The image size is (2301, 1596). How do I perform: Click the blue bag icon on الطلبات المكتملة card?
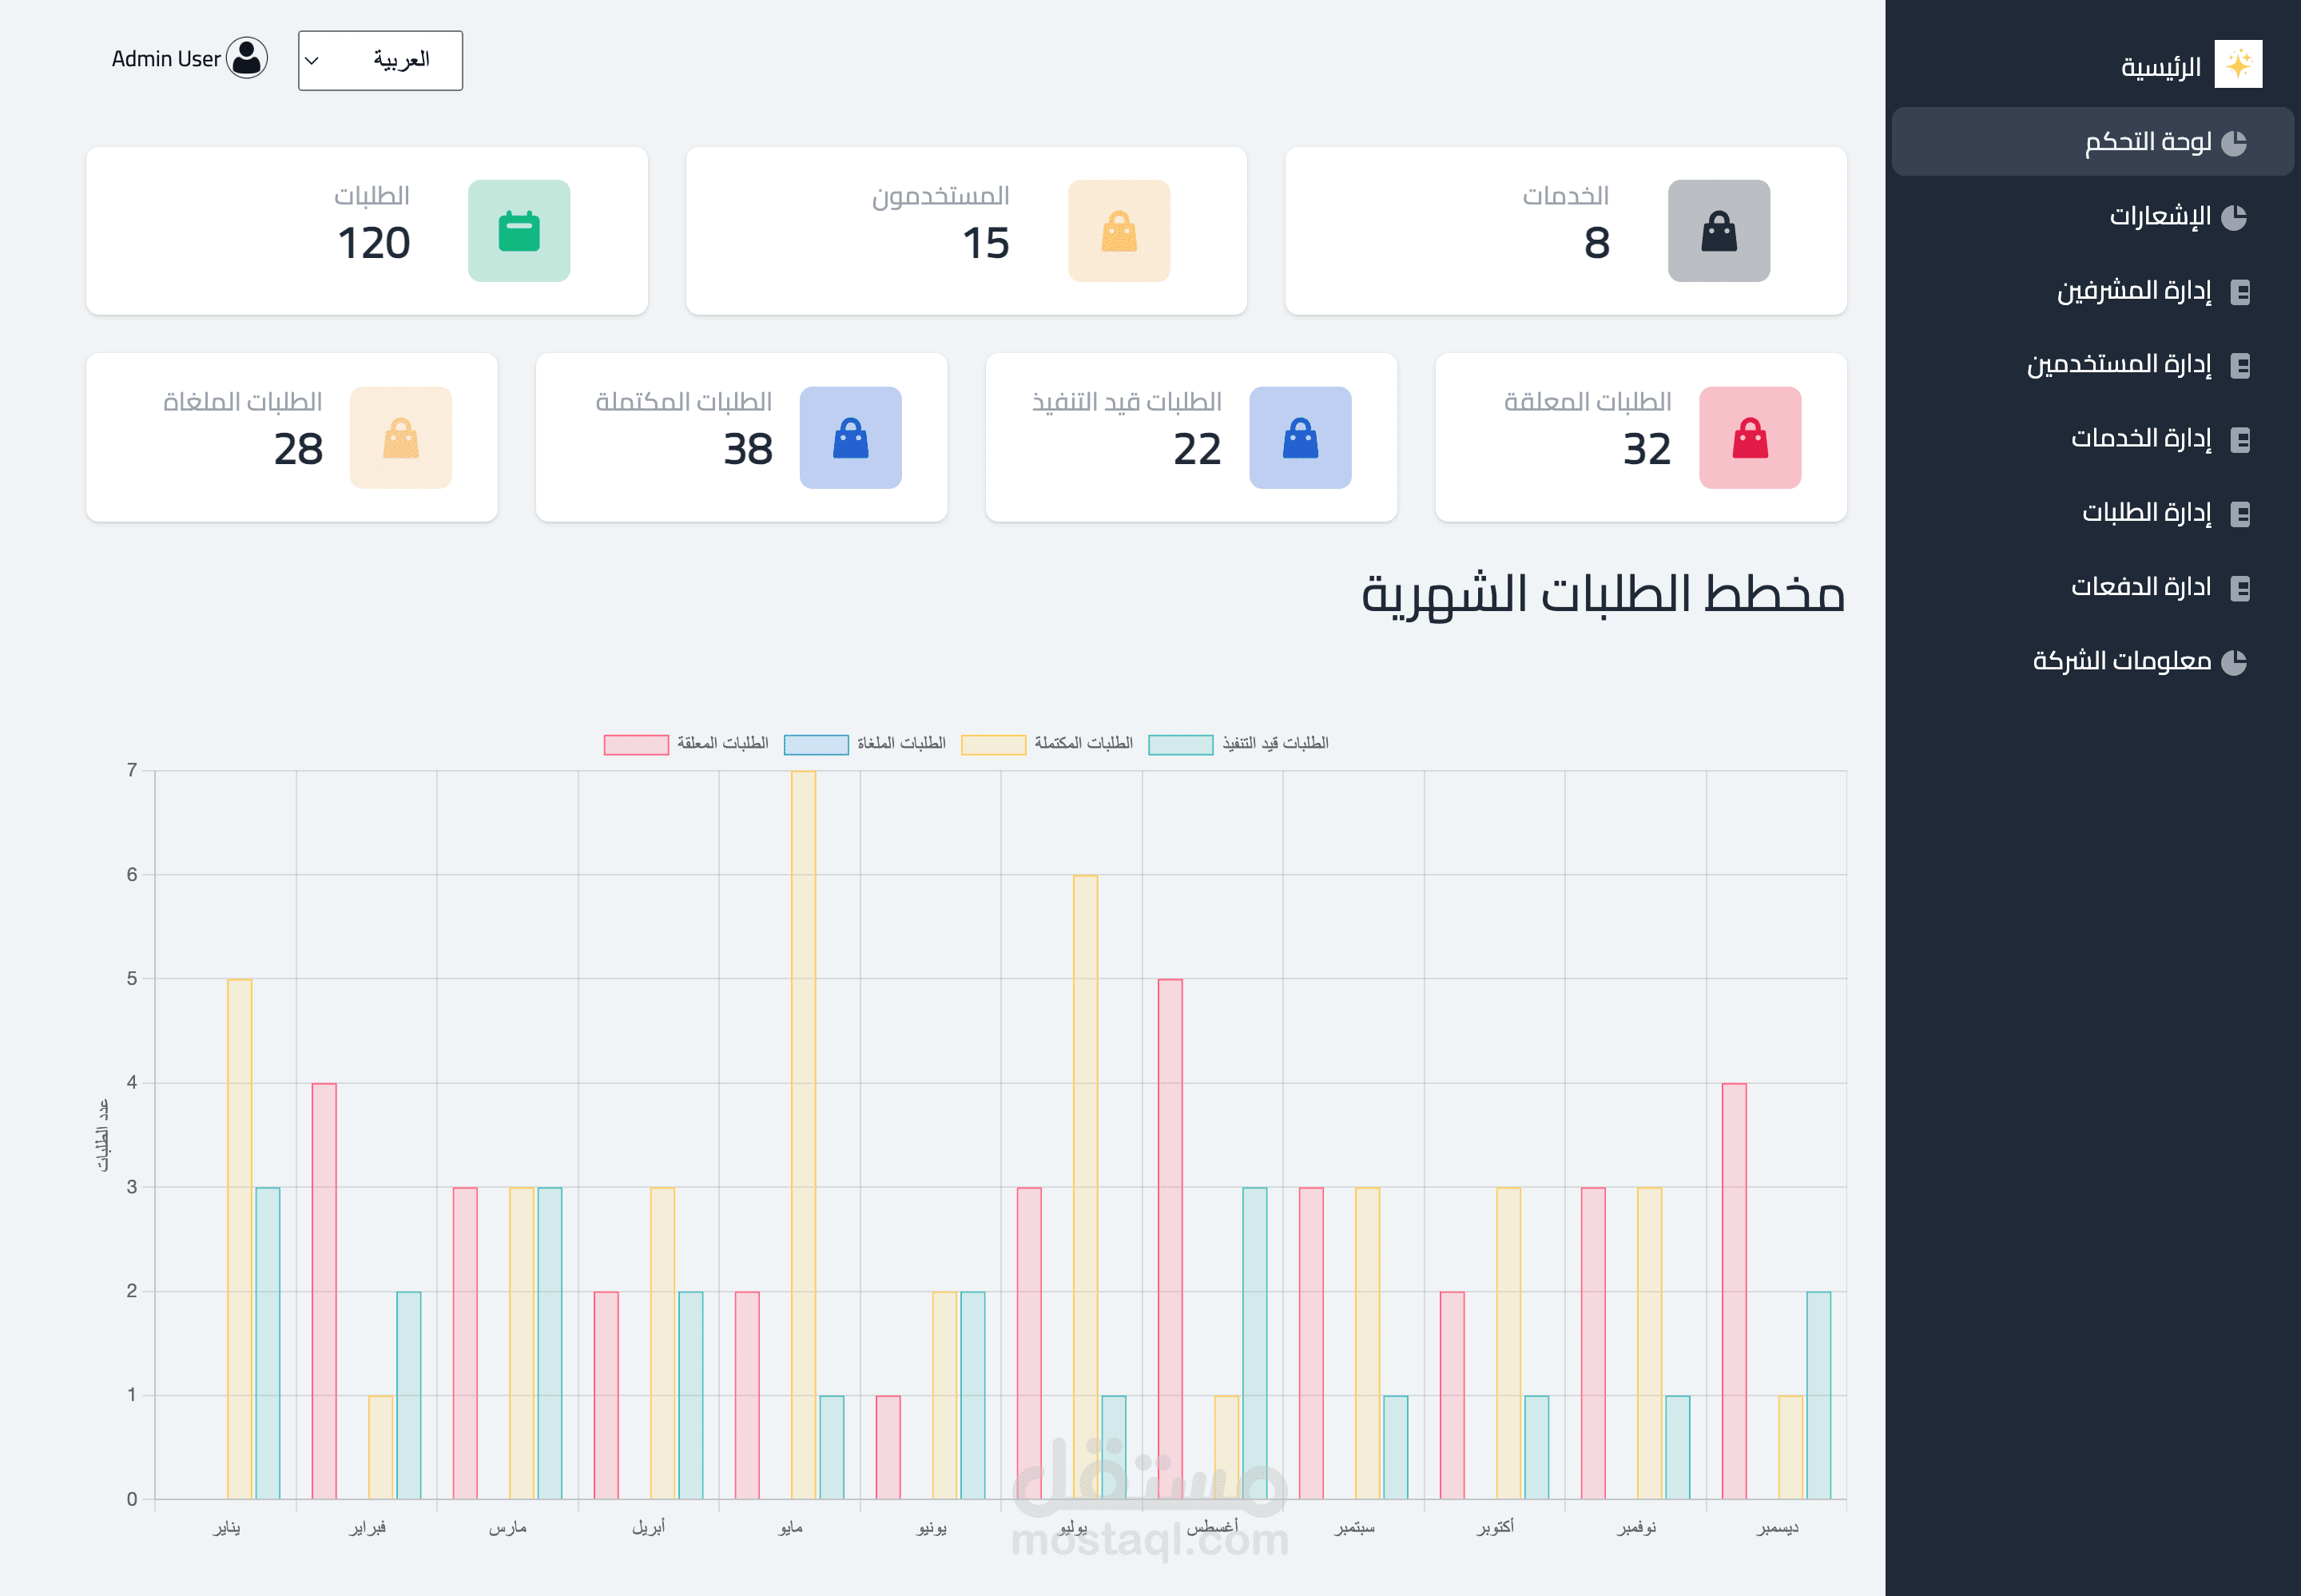(850, 438)
